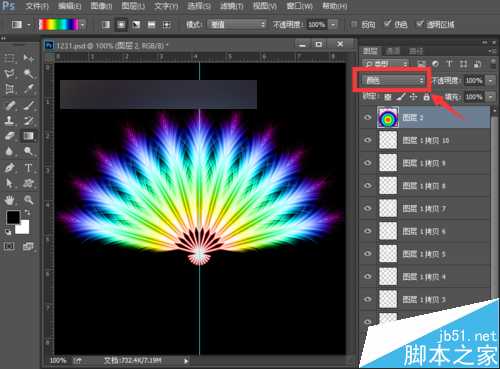500x369 pixels.
Task: Choose the radial gradient style
Action: tap(121, 25)
